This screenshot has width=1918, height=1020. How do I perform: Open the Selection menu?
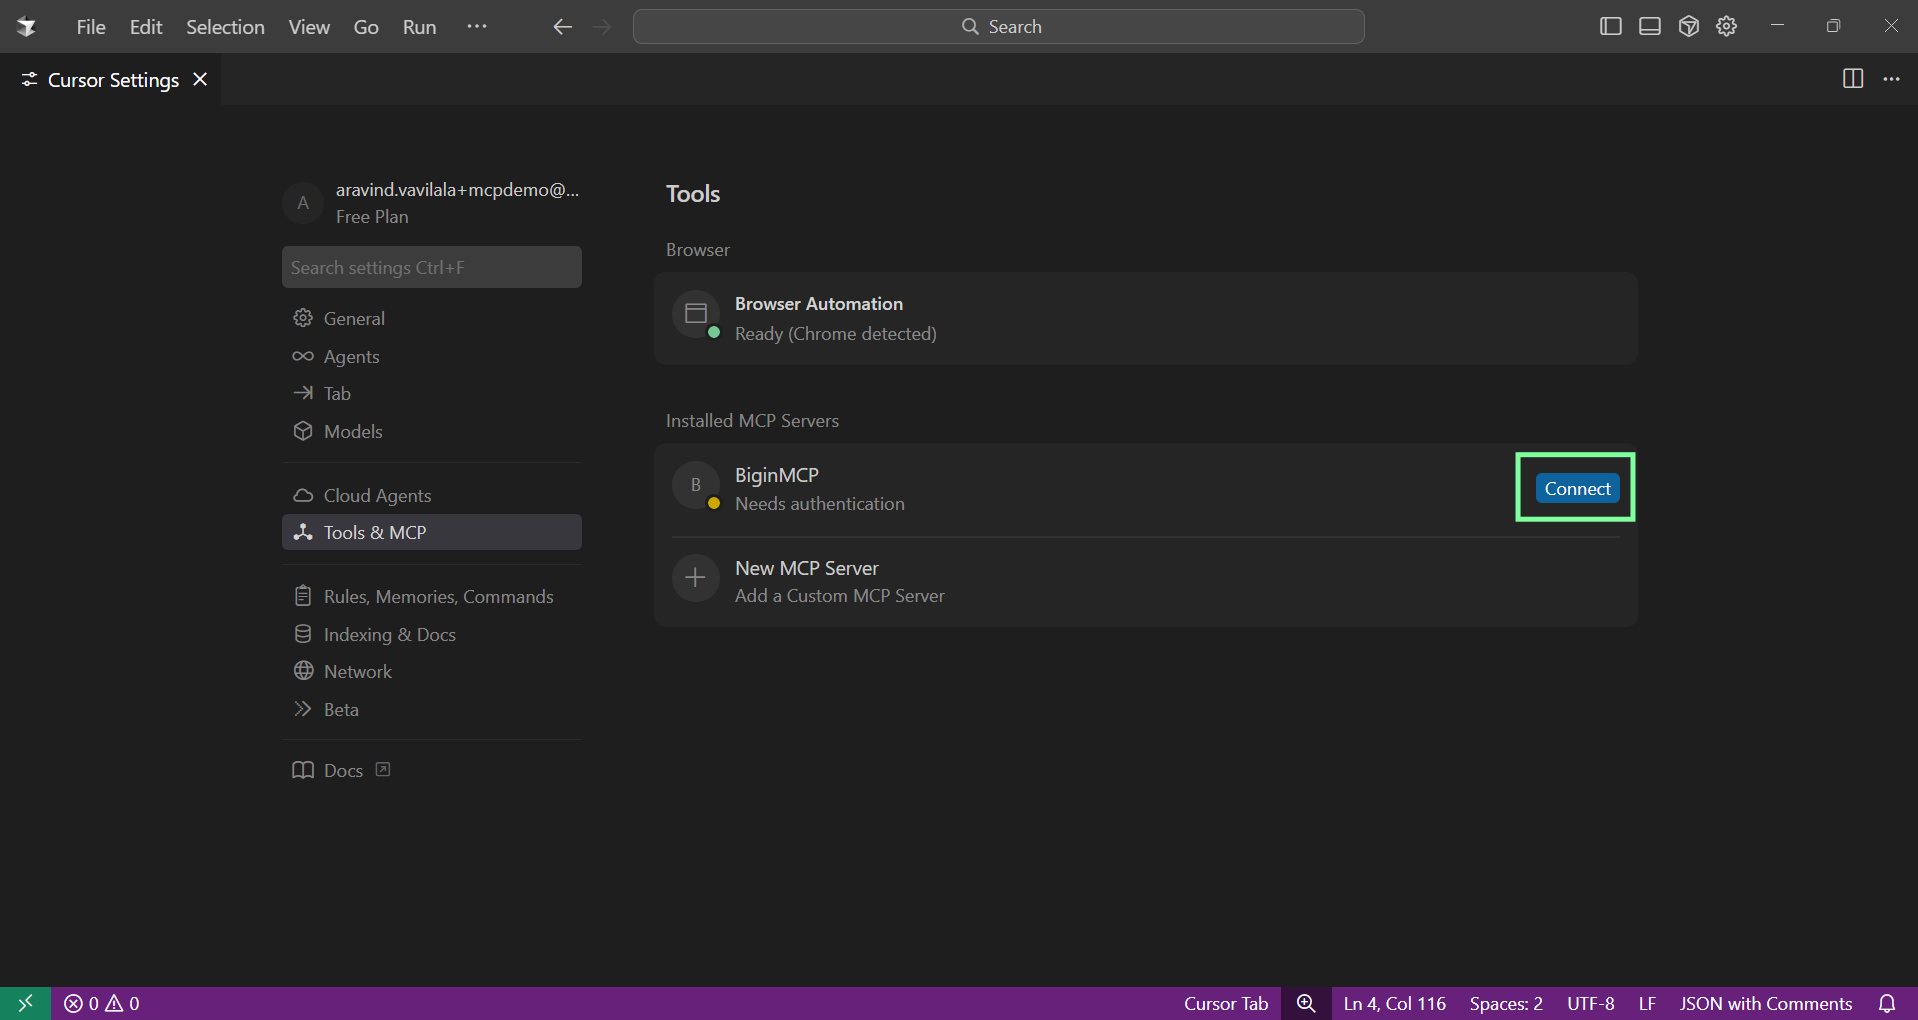[x=225, y=27]
